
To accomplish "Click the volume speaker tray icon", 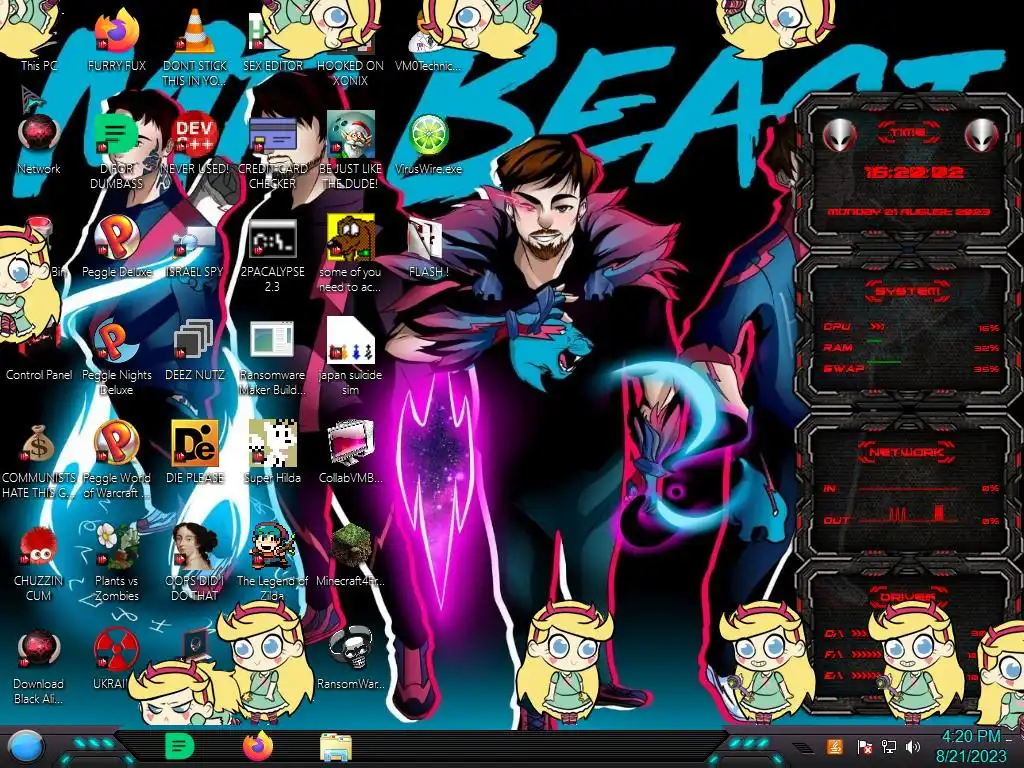I will pos(914,746).
